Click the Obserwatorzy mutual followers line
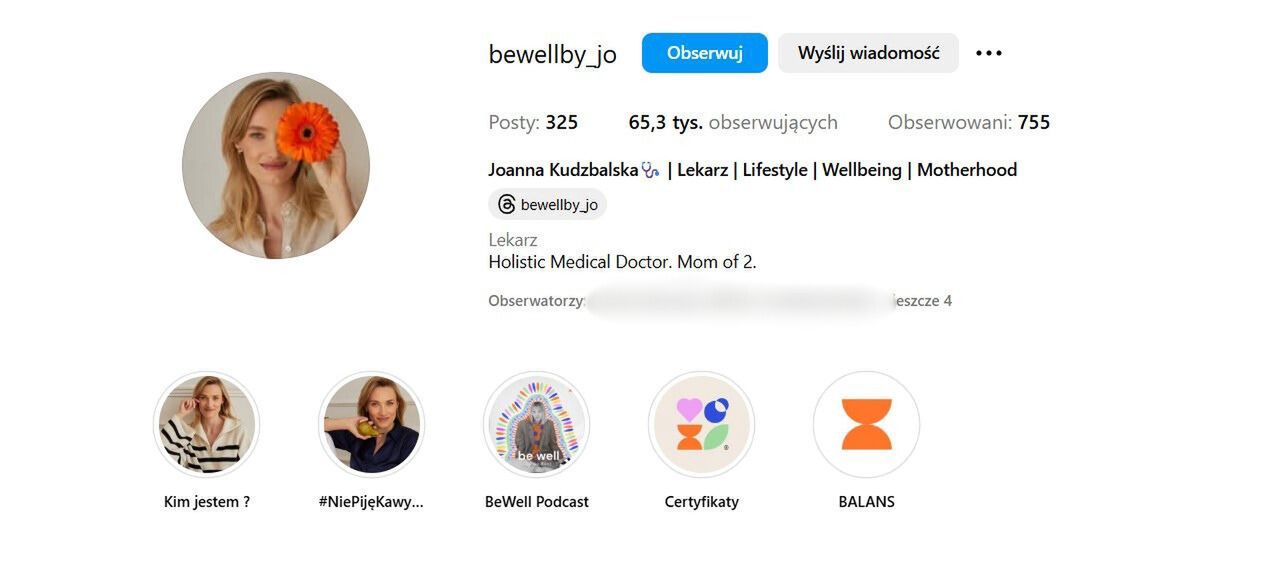This screenshot has width=1287, height=571. (720, 300)
